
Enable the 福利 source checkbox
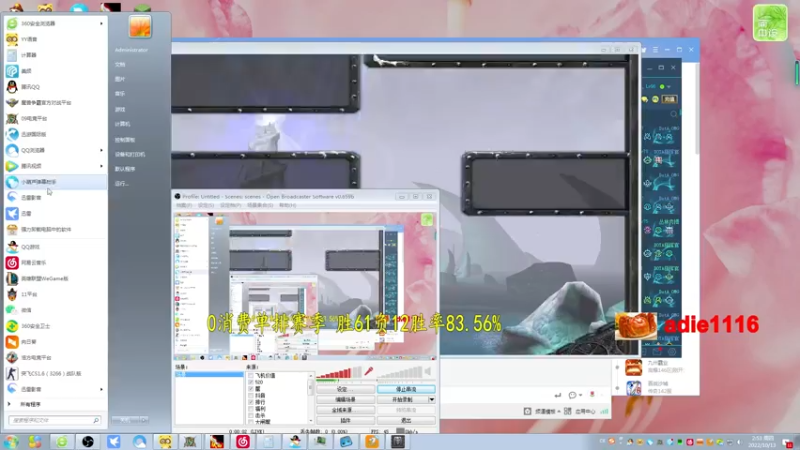251,409
